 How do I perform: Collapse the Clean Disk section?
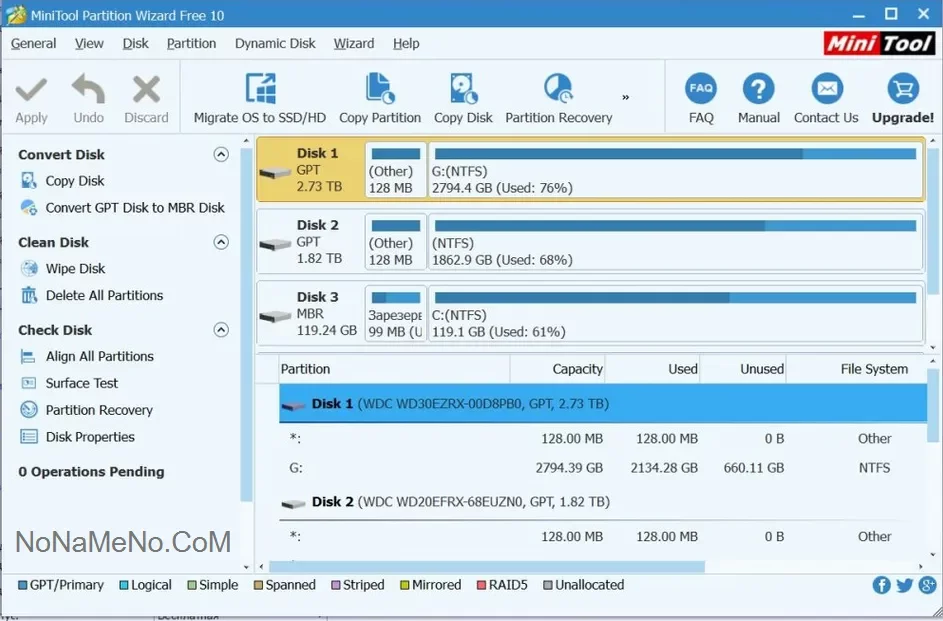(221, 242)
